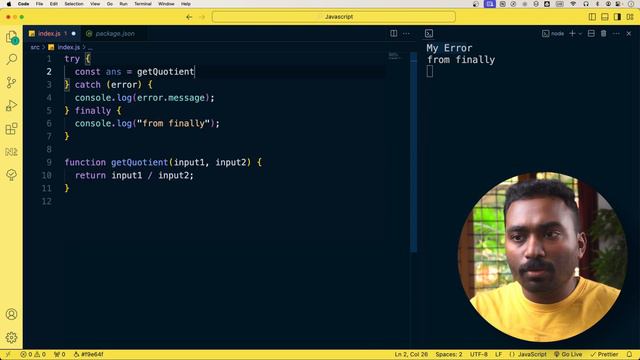Image resolution: width=640 pixels, height=360 pixels.
Task: Open the Terminal menu
Action: [x=143, y=4]
